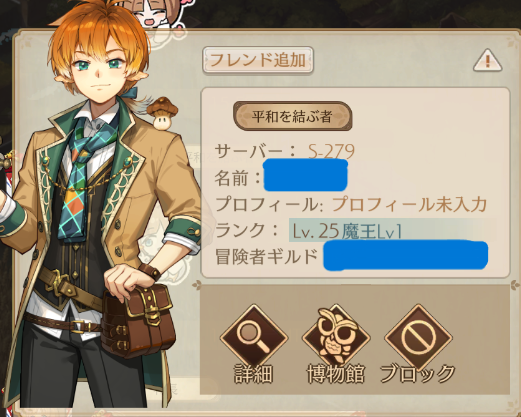
Task: Click the ブロック text label
Action: (x=417, y=373)
